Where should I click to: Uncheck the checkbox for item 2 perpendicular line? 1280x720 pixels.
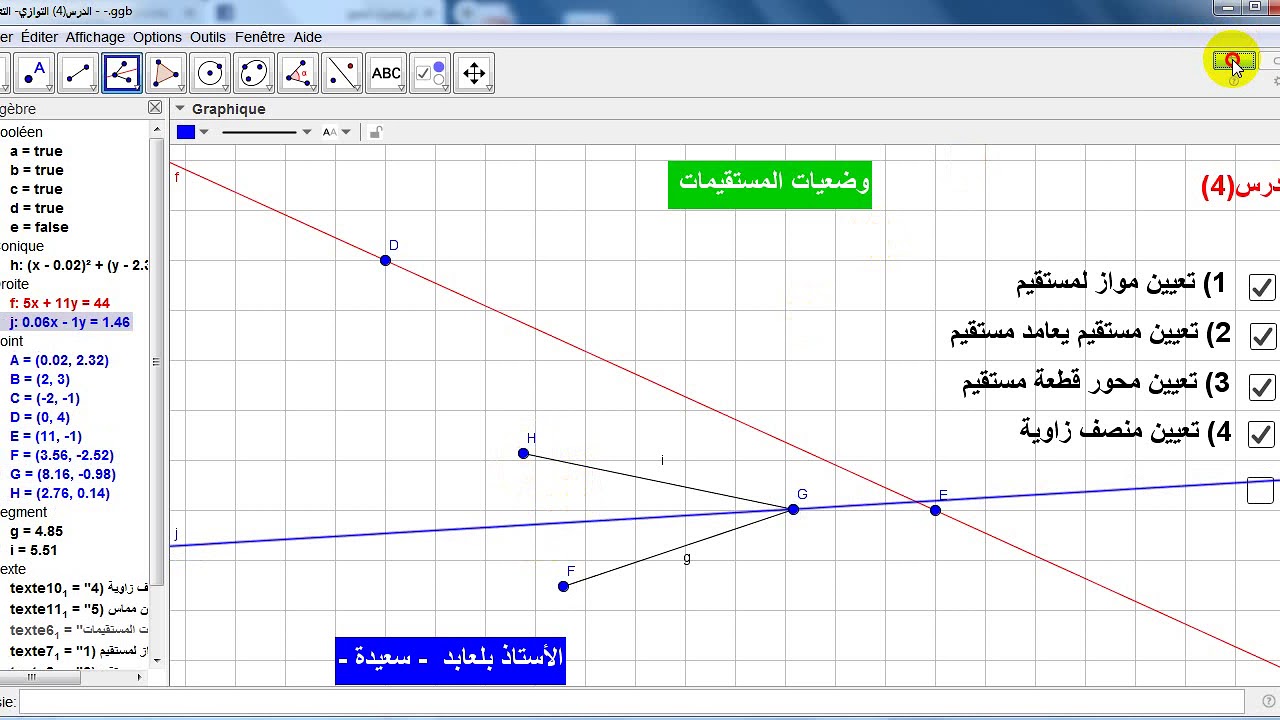click(x=1262, y=336)
